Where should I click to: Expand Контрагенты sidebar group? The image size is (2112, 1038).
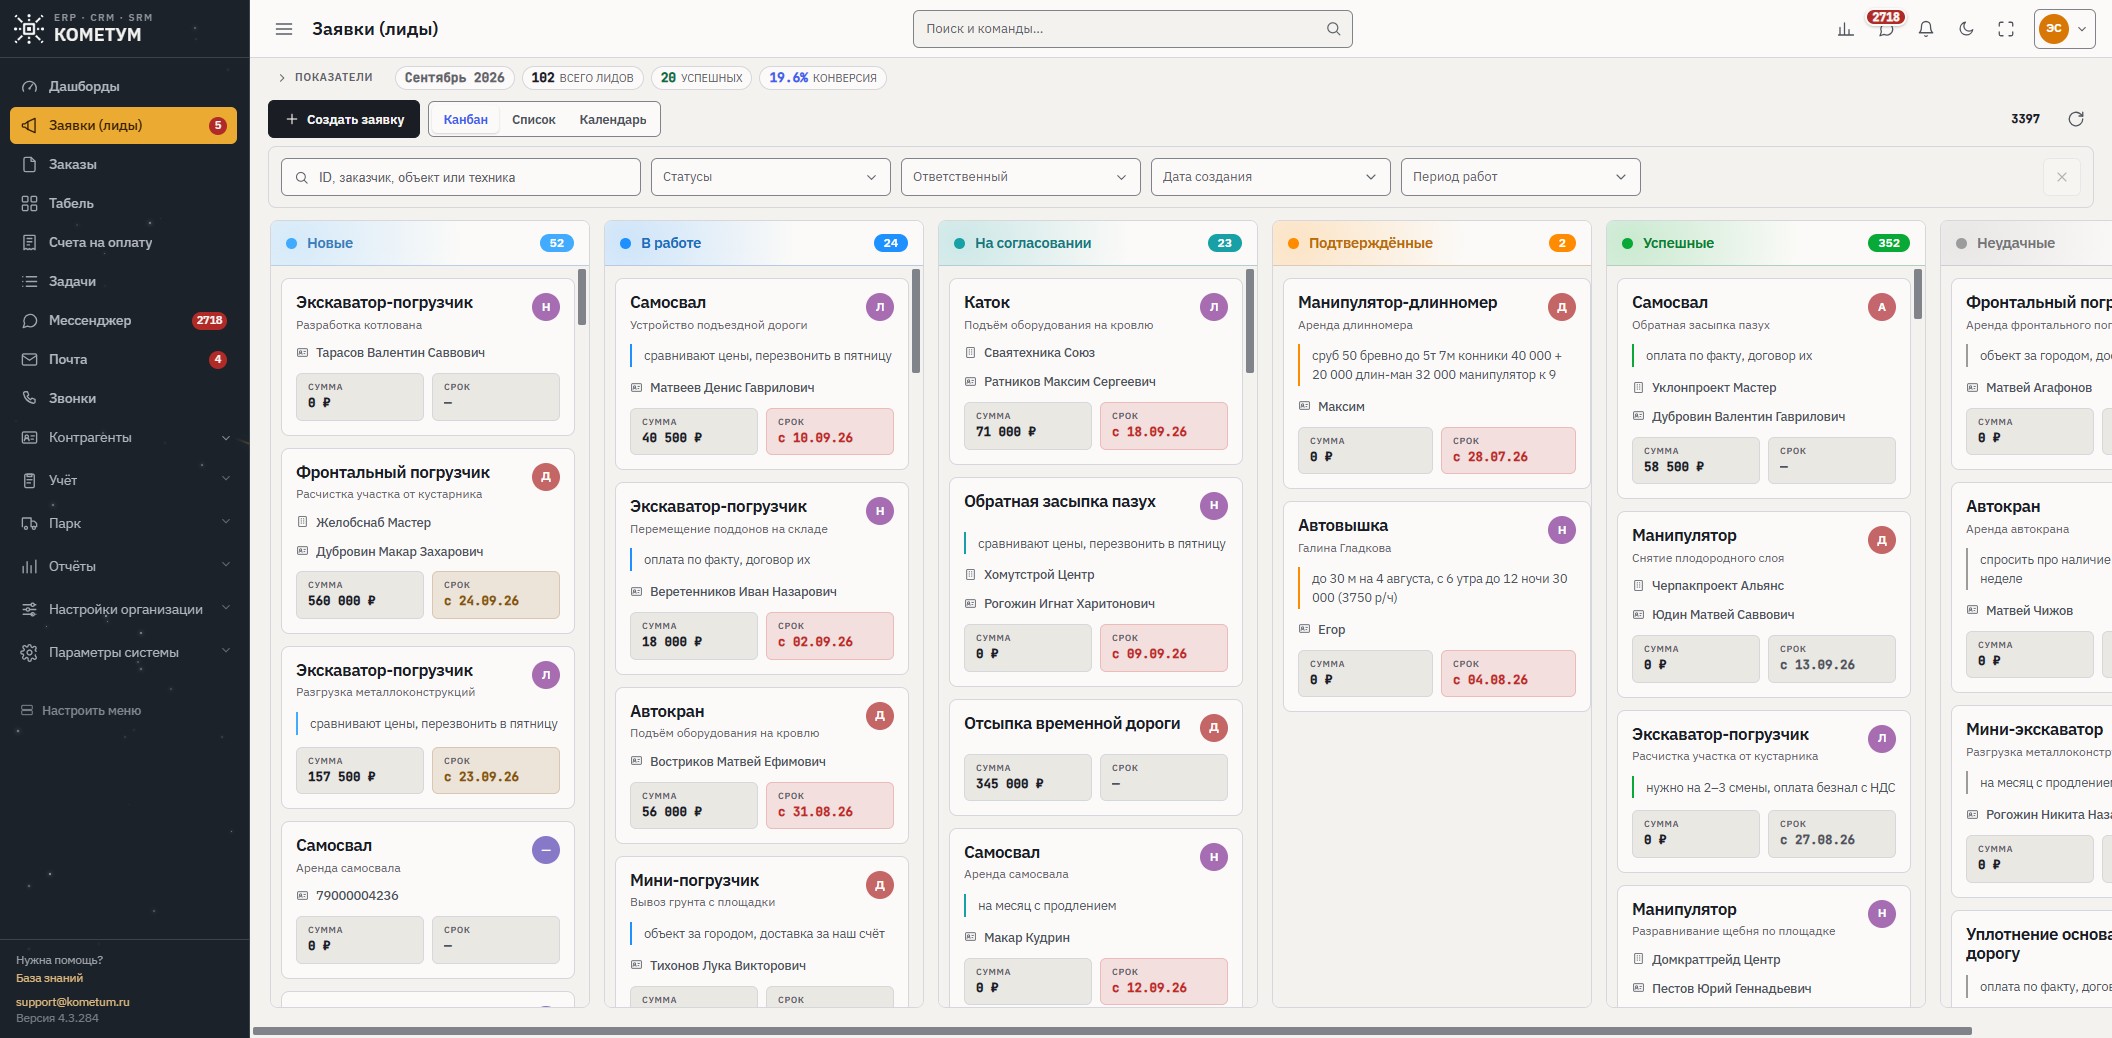click(124, 437)
